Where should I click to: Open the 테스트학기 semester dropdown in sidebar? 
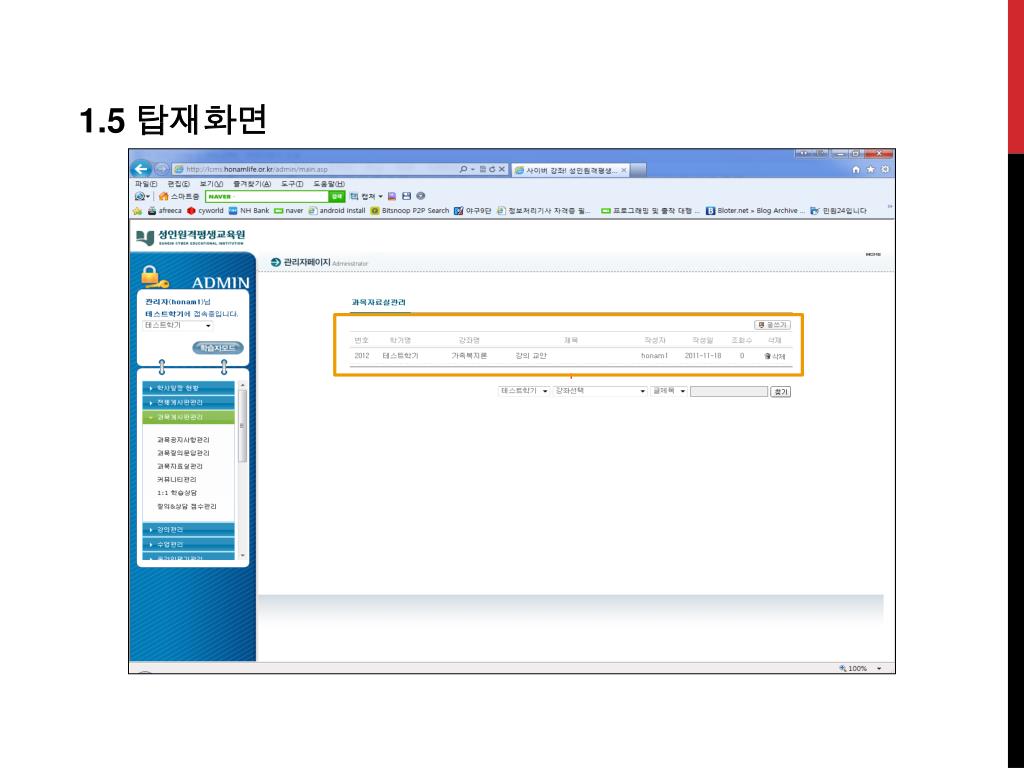(178, 325)
